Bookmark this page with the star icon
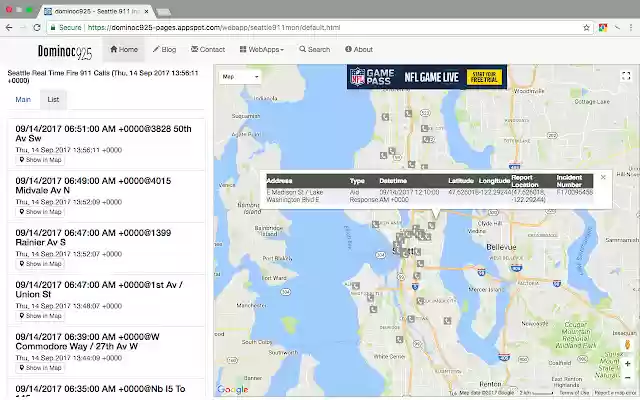Screen dimensions: 640x400 (587, 28)
